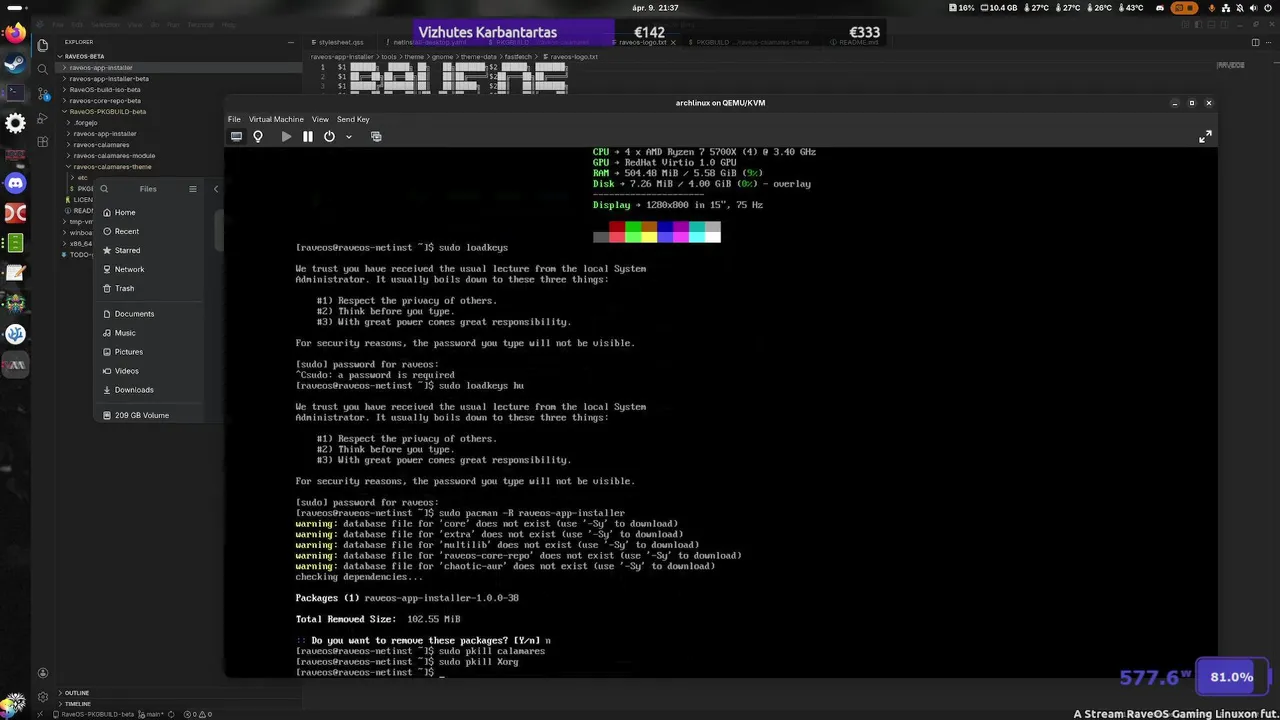Open Recent in Files sidebar
The height and width of the screenshot is (720, 1280).
click(x=150, y=231)
